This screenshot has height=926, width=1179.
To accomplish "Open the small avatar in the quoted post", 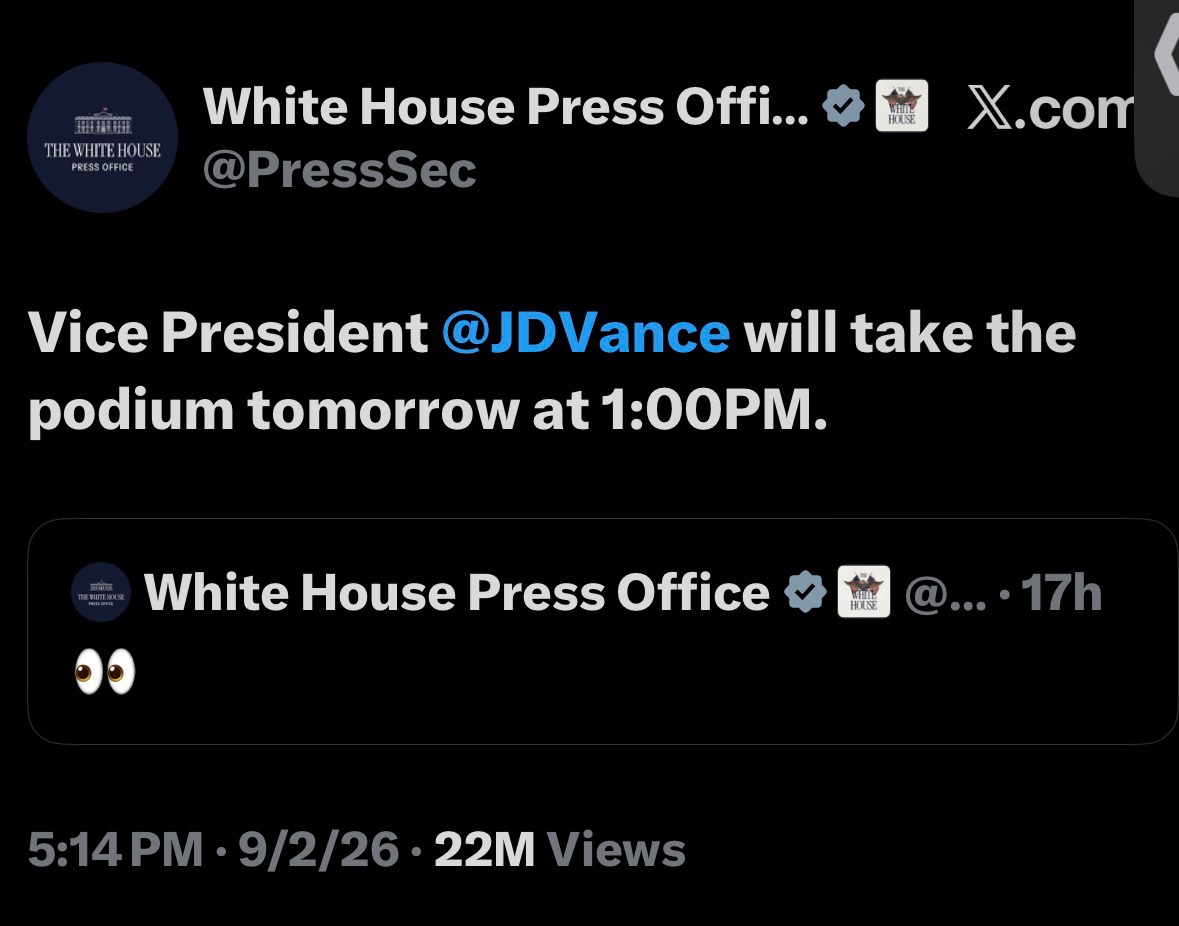I will pos(101,592).
